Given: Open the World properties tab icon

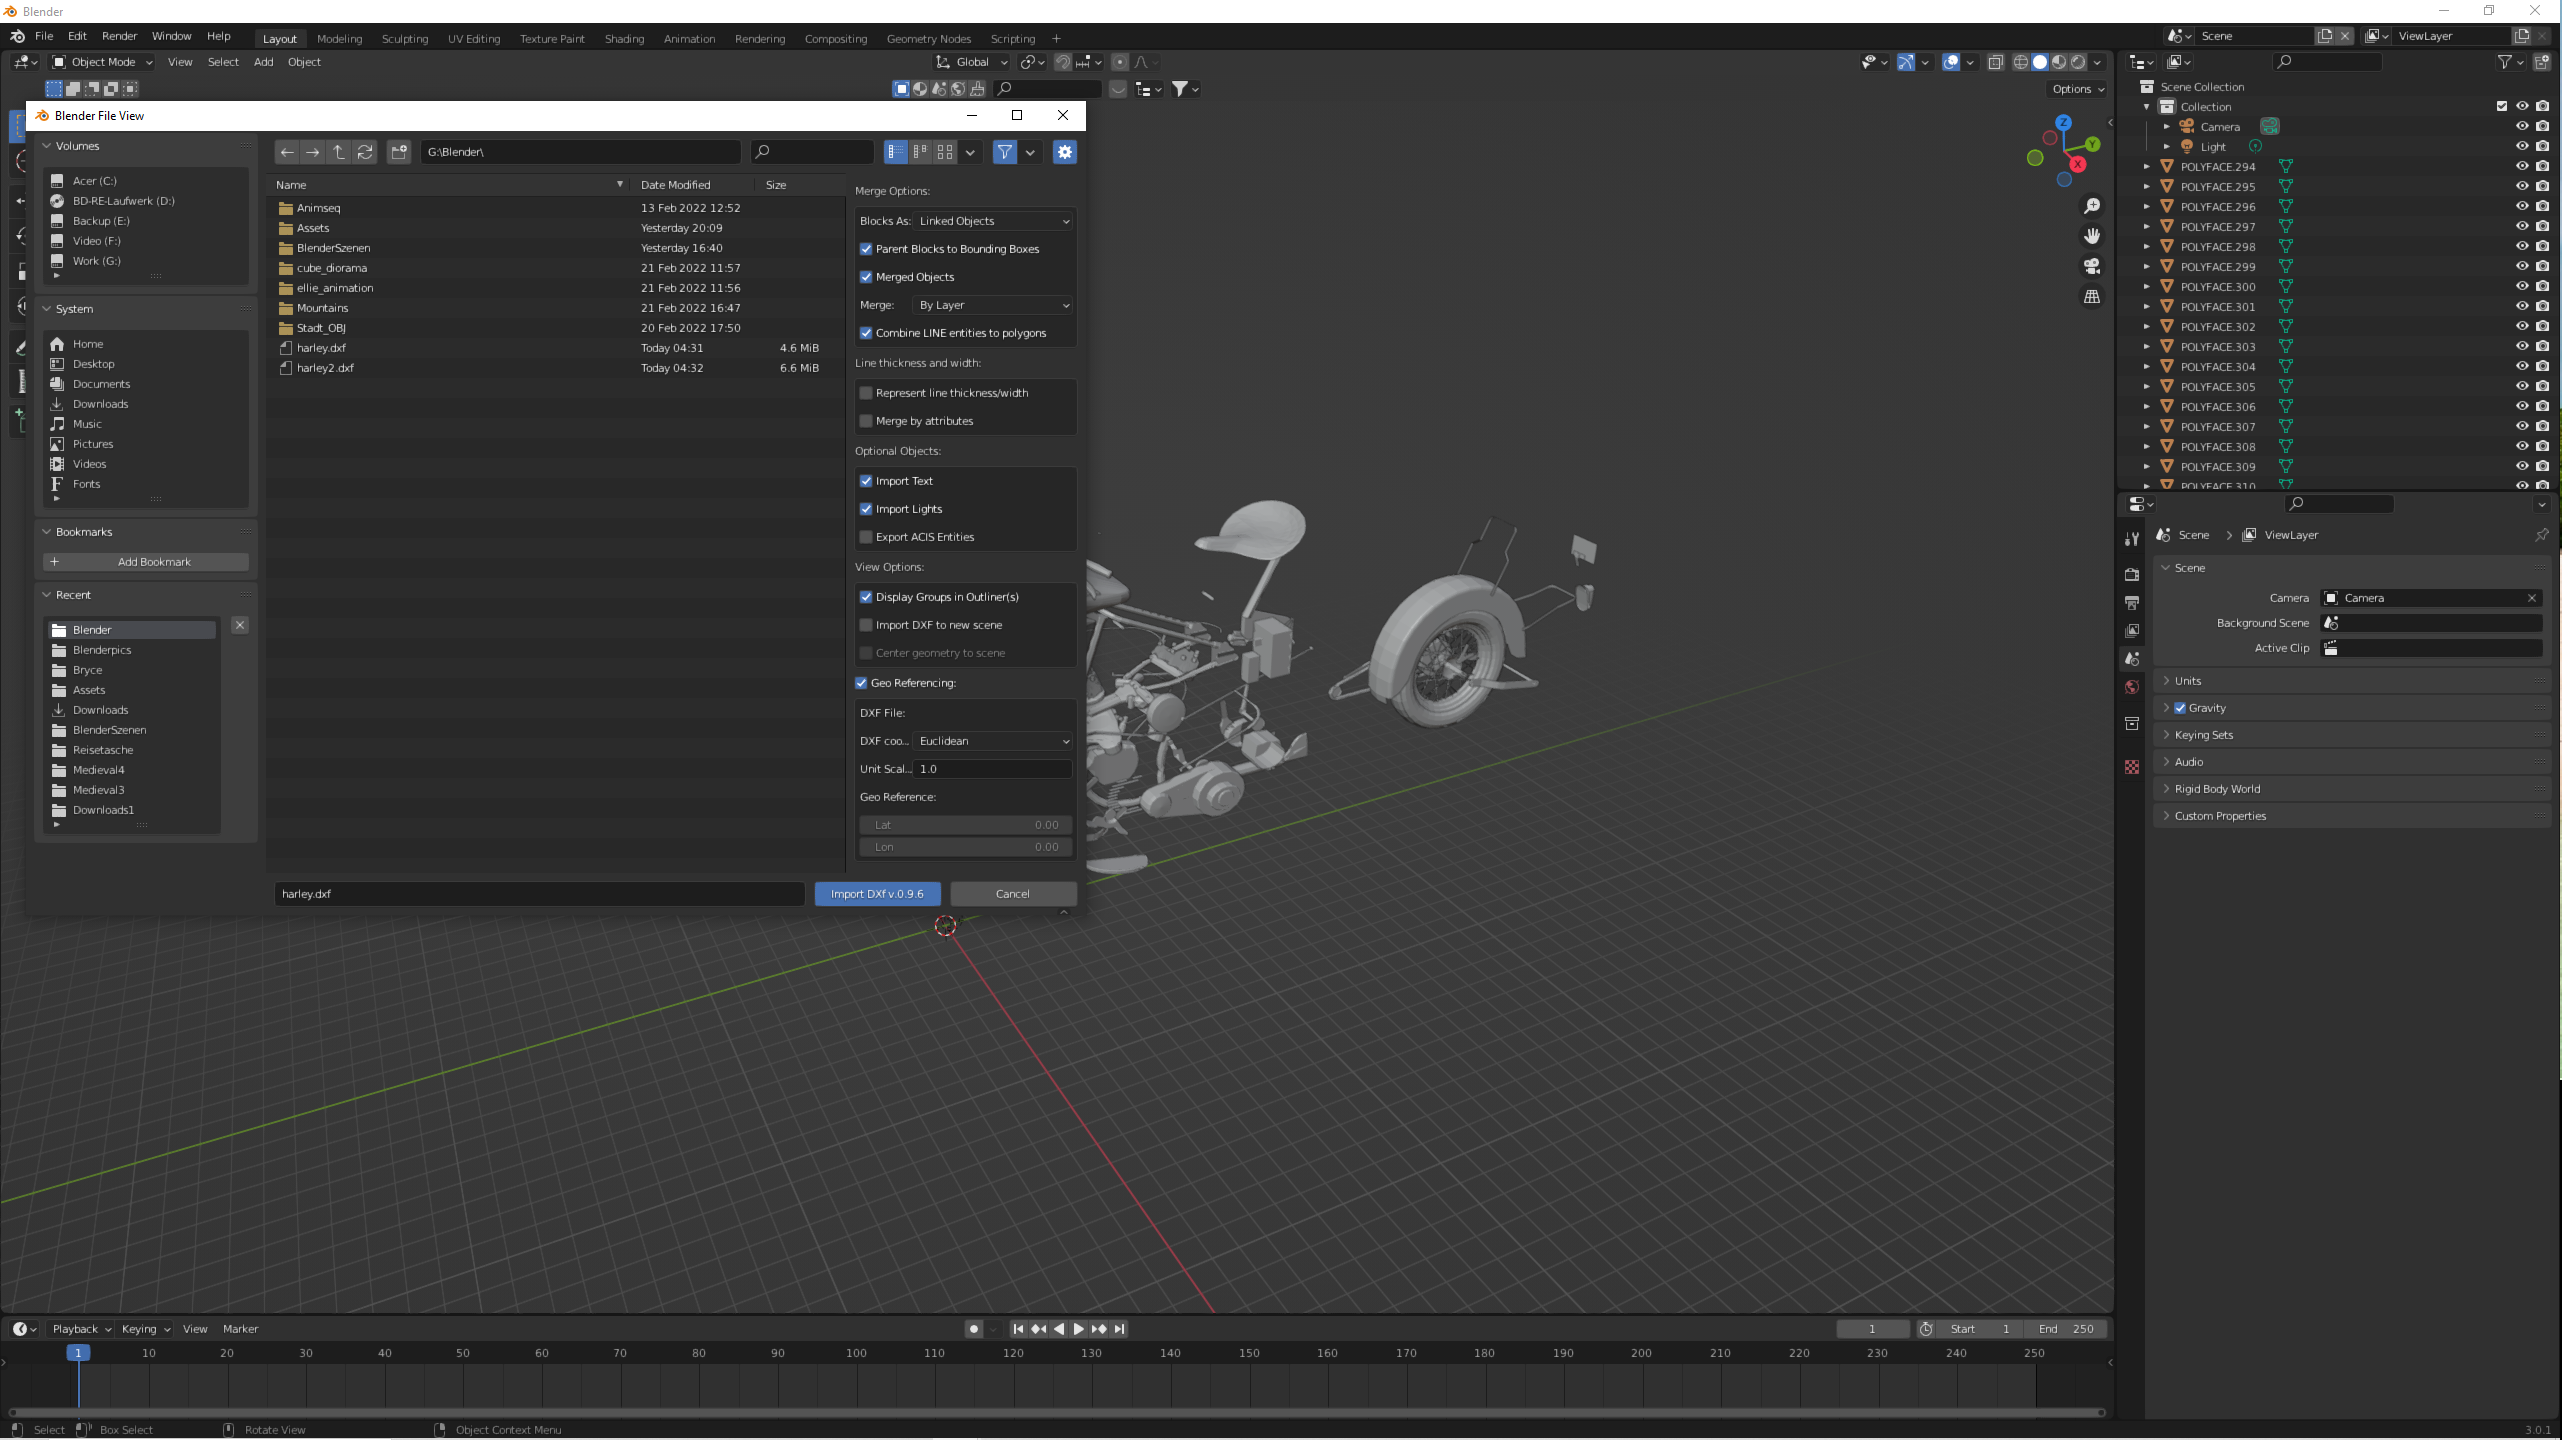Looking at the screenshot, I should [x=2132, y=687].
